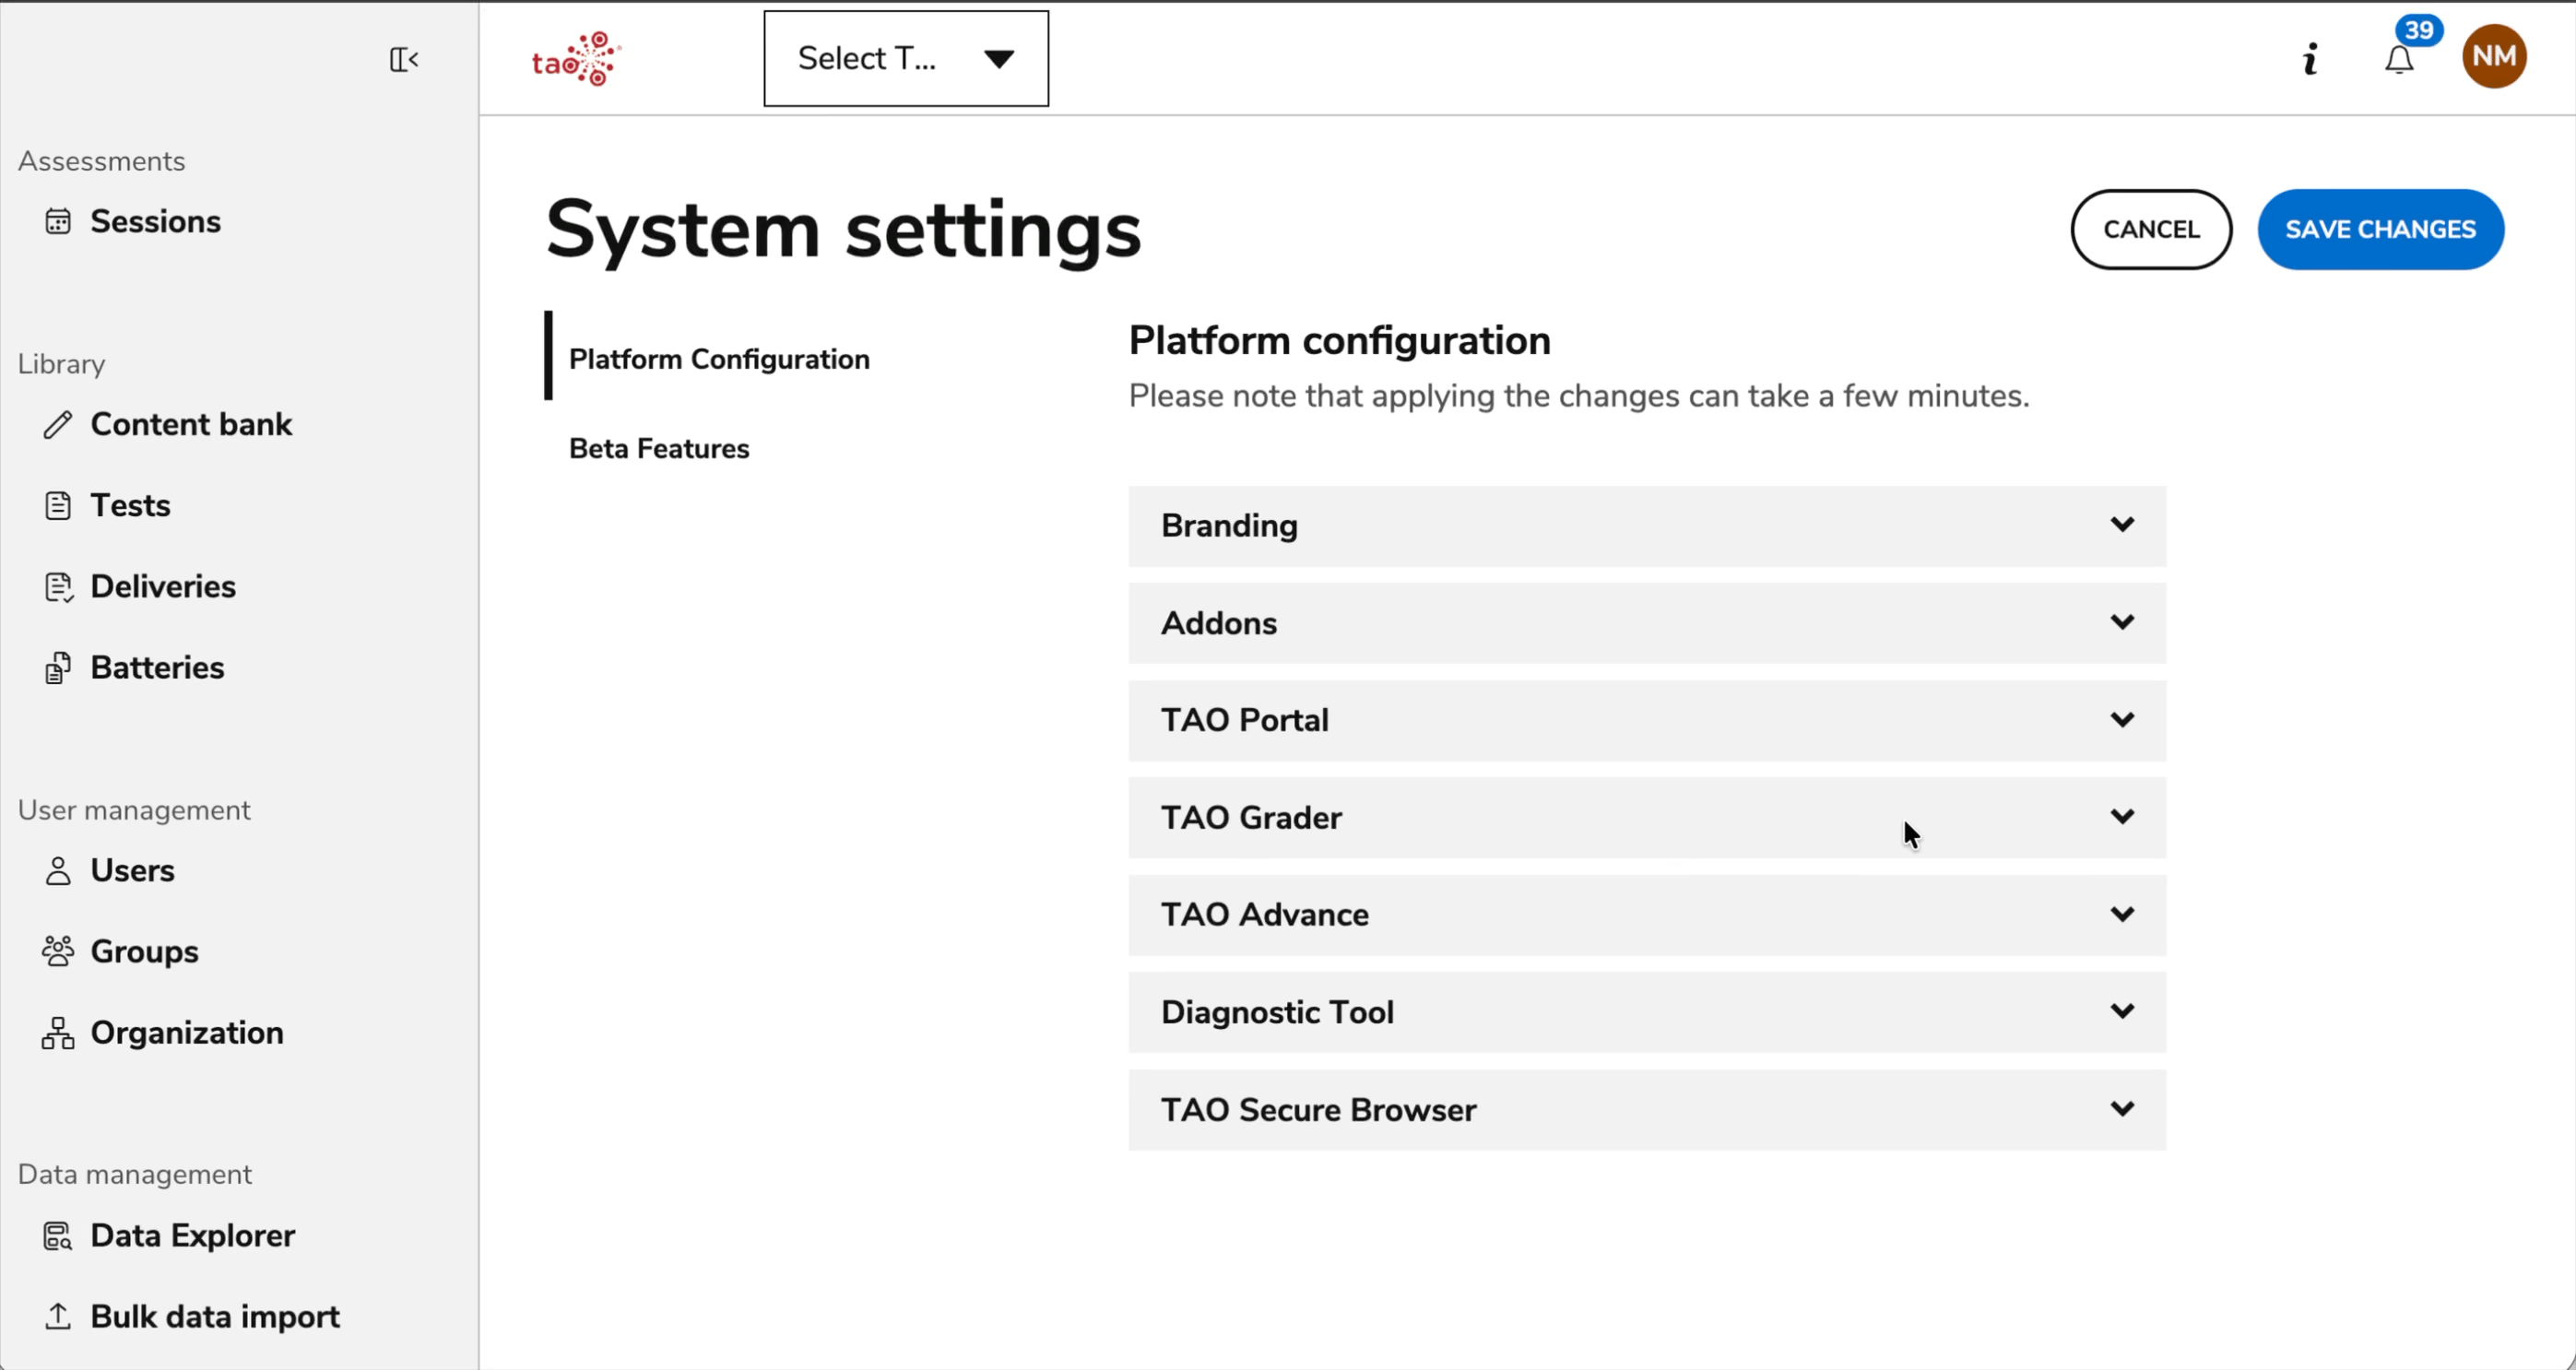
Task: Open Deliveries in the sidebar
Action: [163, 587]
